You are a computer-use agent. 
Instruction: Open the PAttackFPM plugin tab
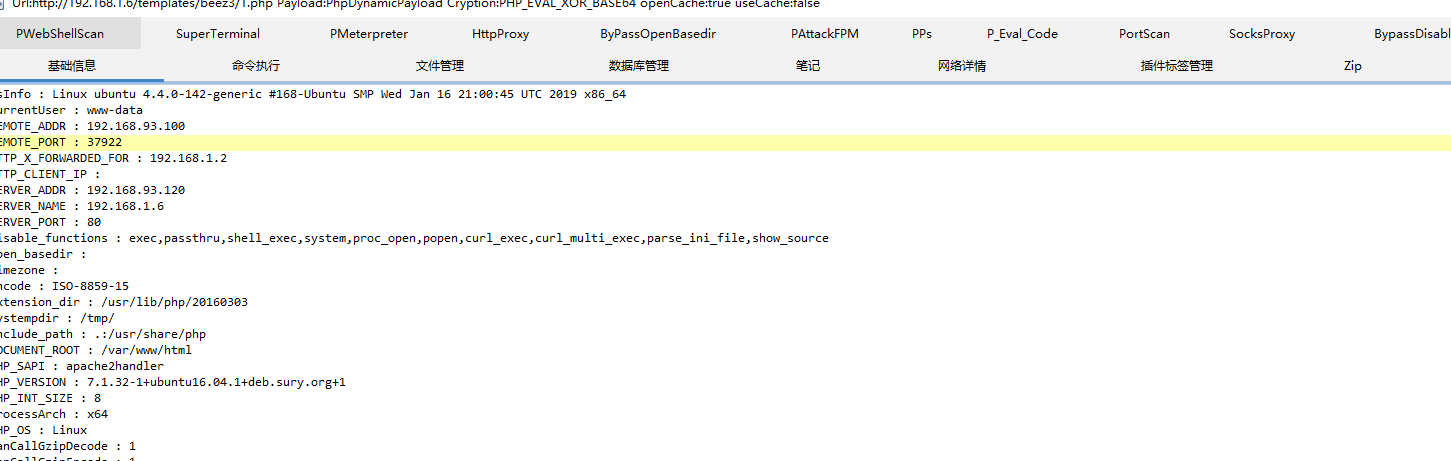(x=825, y=34)
